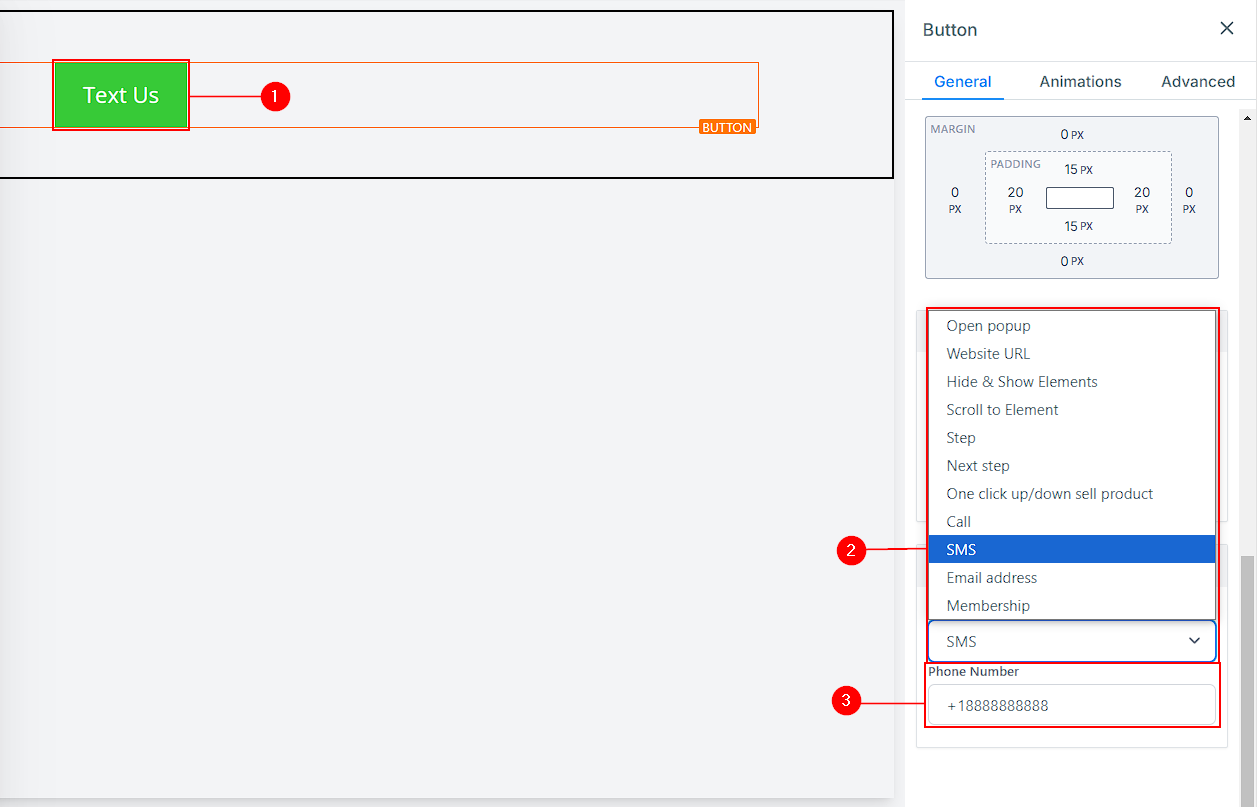Pick Hide & Show Elements option
1257x807 pixels.
click(1021, 382)
